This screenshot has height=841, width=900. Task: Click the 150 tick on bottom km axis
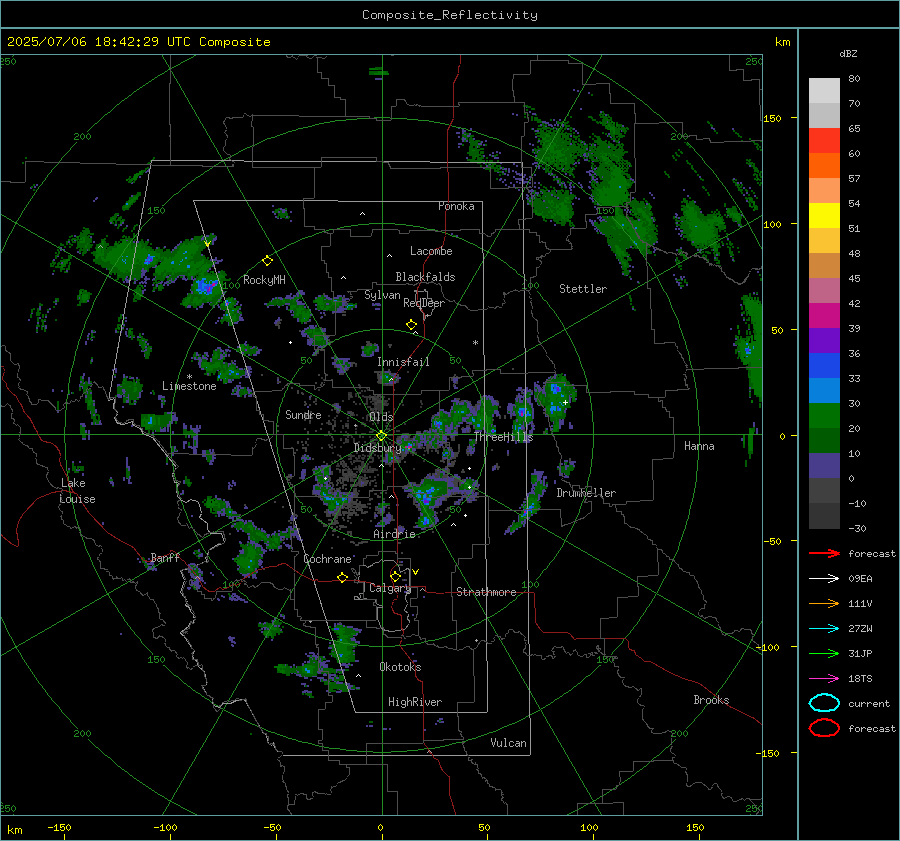coord(695,827)
